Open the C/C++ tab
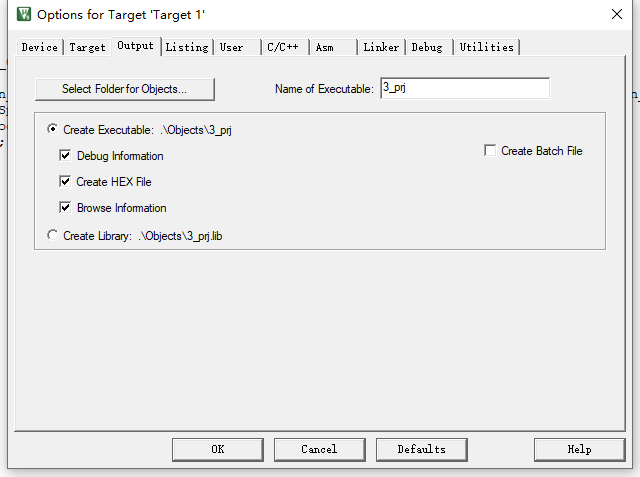Image resolution: width=640 pixels, height=477 pixels. 282,47
